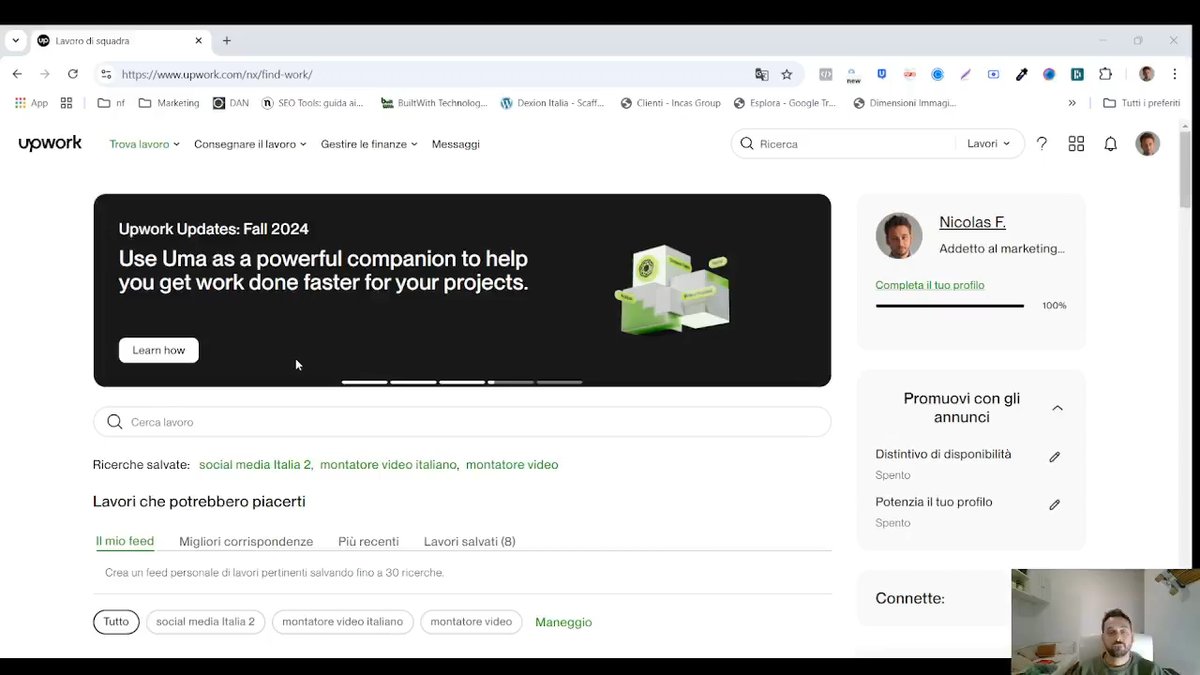Image resolution: width=1200 pixels, height=675 pixels.
Task: Select the montatore video filter chip
Action: coord(471,622)
